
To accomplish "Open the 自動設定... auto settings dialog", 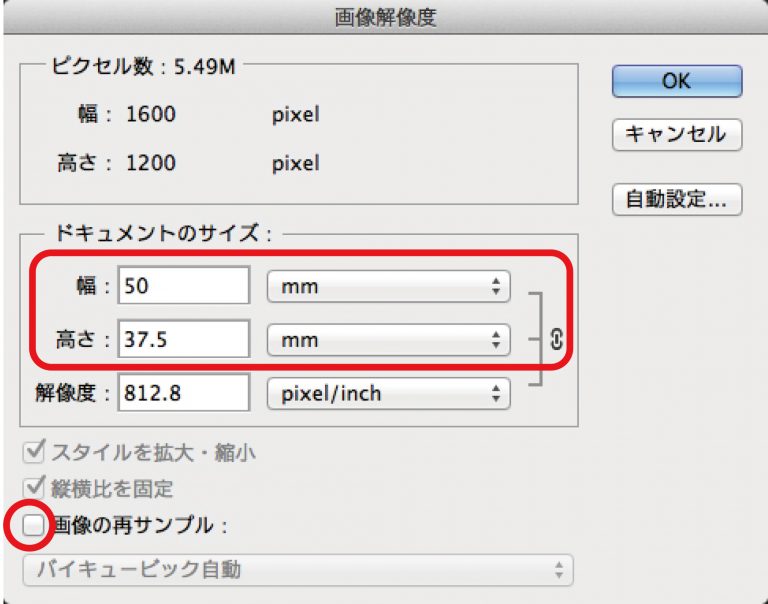I will (x=677, y=199).
